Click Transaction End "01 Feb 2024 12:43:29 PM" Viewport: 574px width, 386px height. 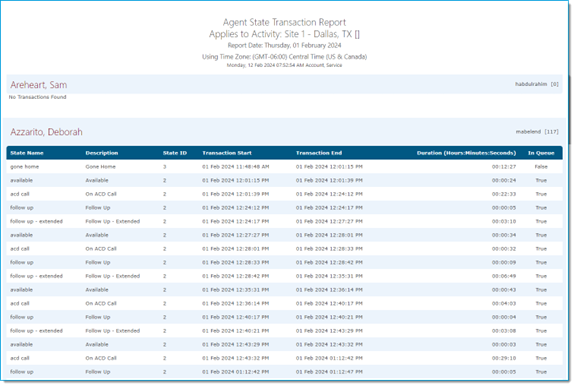click(329, 331)
